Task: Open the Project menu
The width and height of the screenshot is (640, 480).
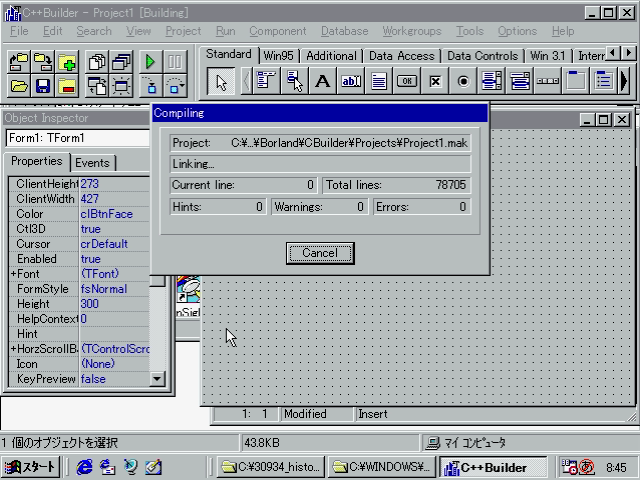Action: pos(183,31)
